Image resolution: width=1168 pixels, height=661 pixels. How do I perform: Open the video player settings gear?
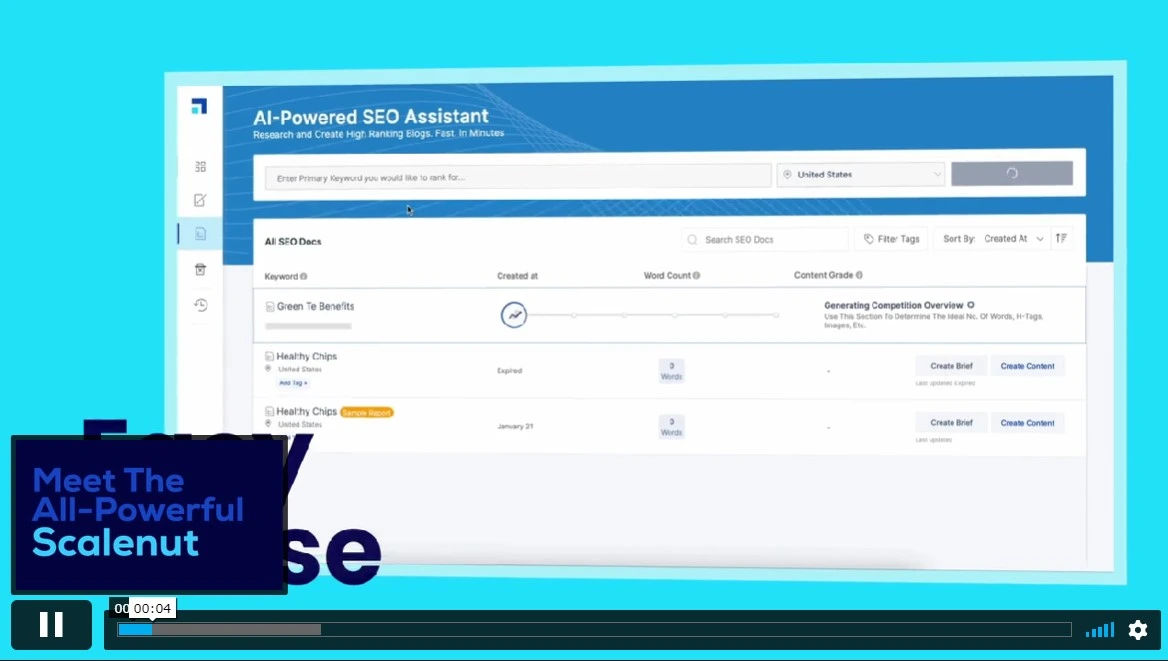coord(1137,630)
